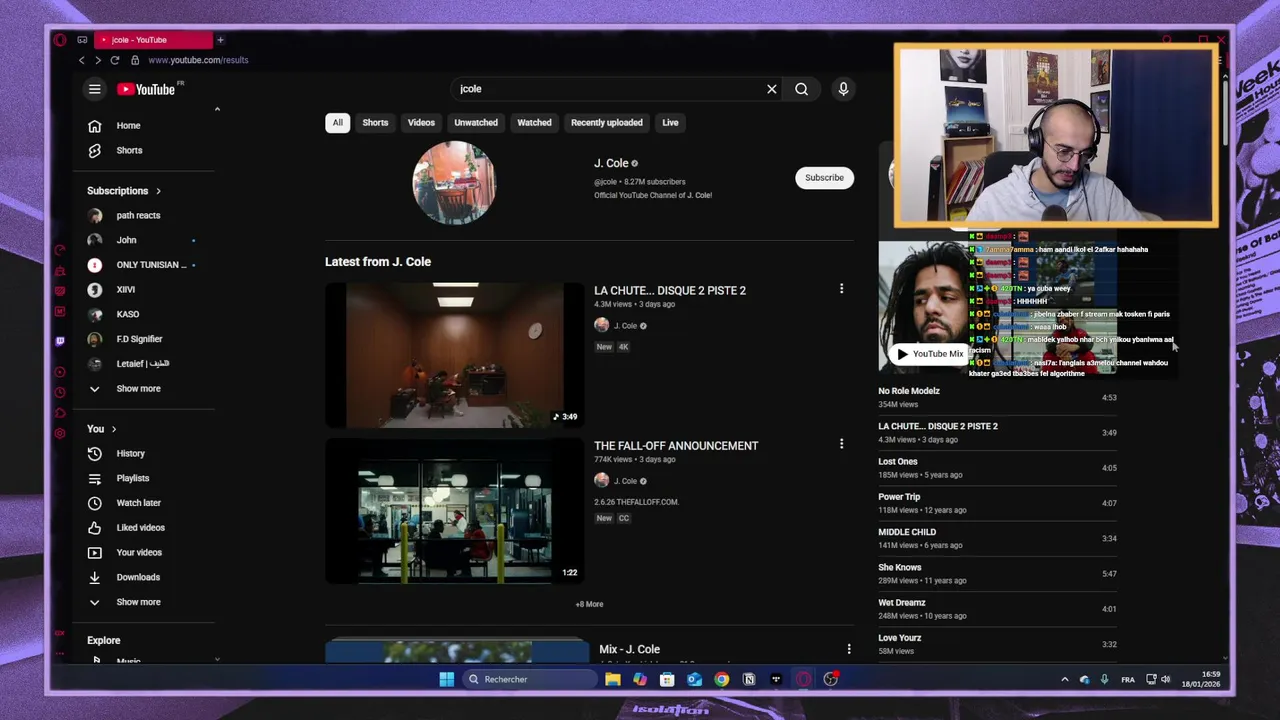Open volume control in system tray
1280x720 pixels.
(1165, 679)
